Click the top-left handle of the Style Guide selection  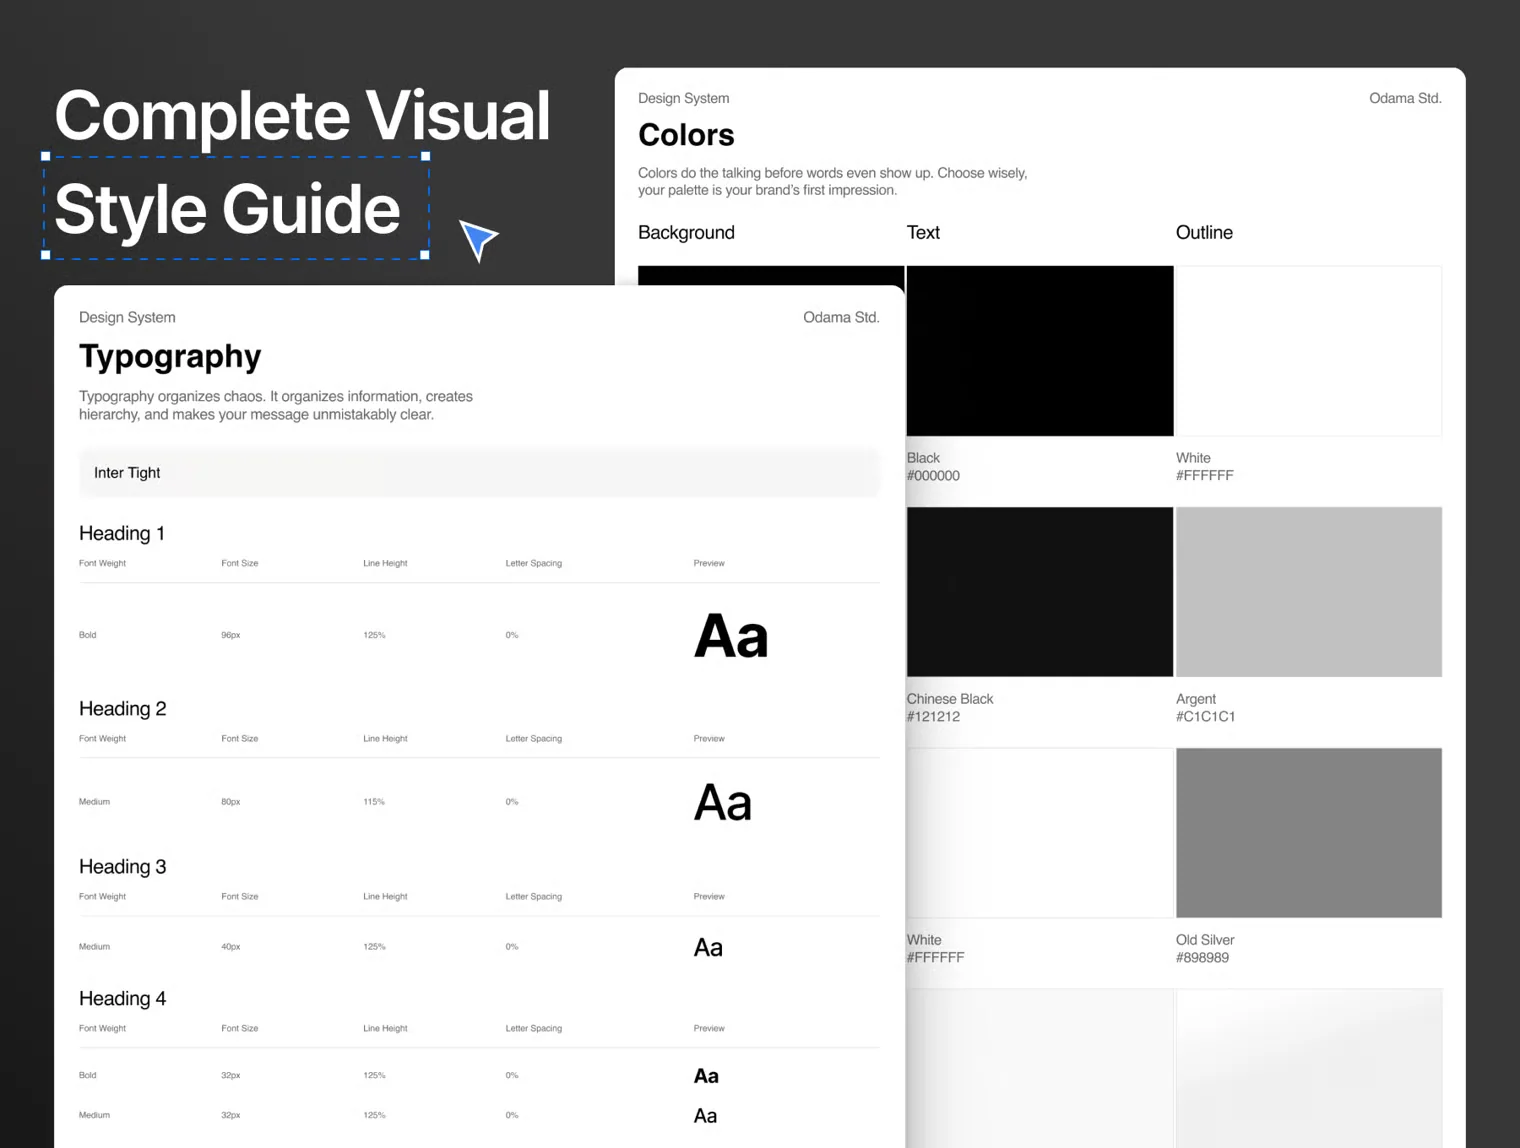[x=45, y=156]
